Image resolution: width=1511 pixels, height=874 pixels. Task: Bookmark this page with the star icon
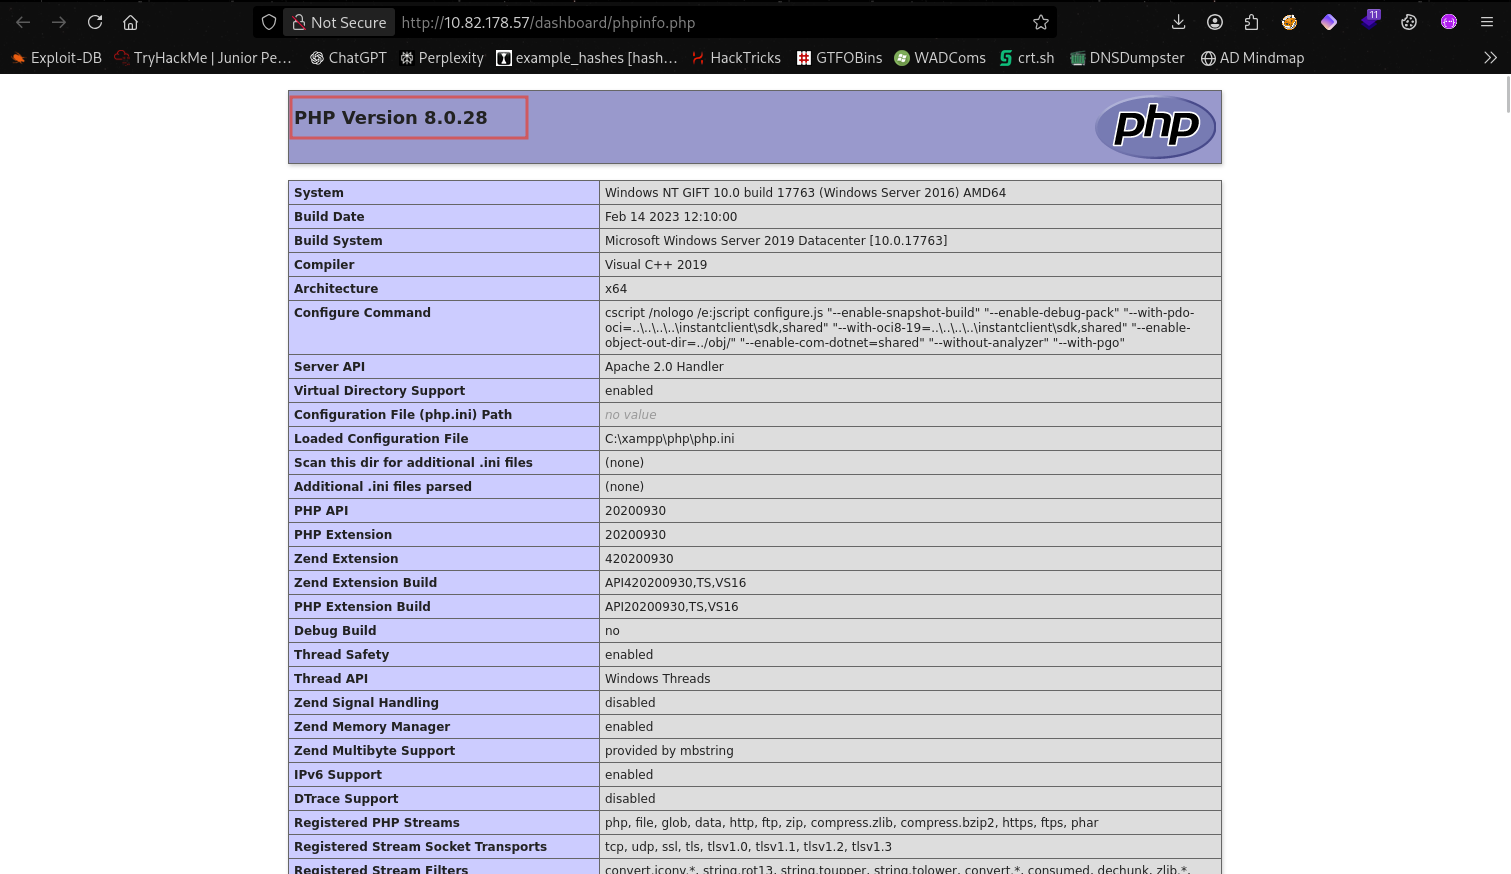[x=1041, y=22]
